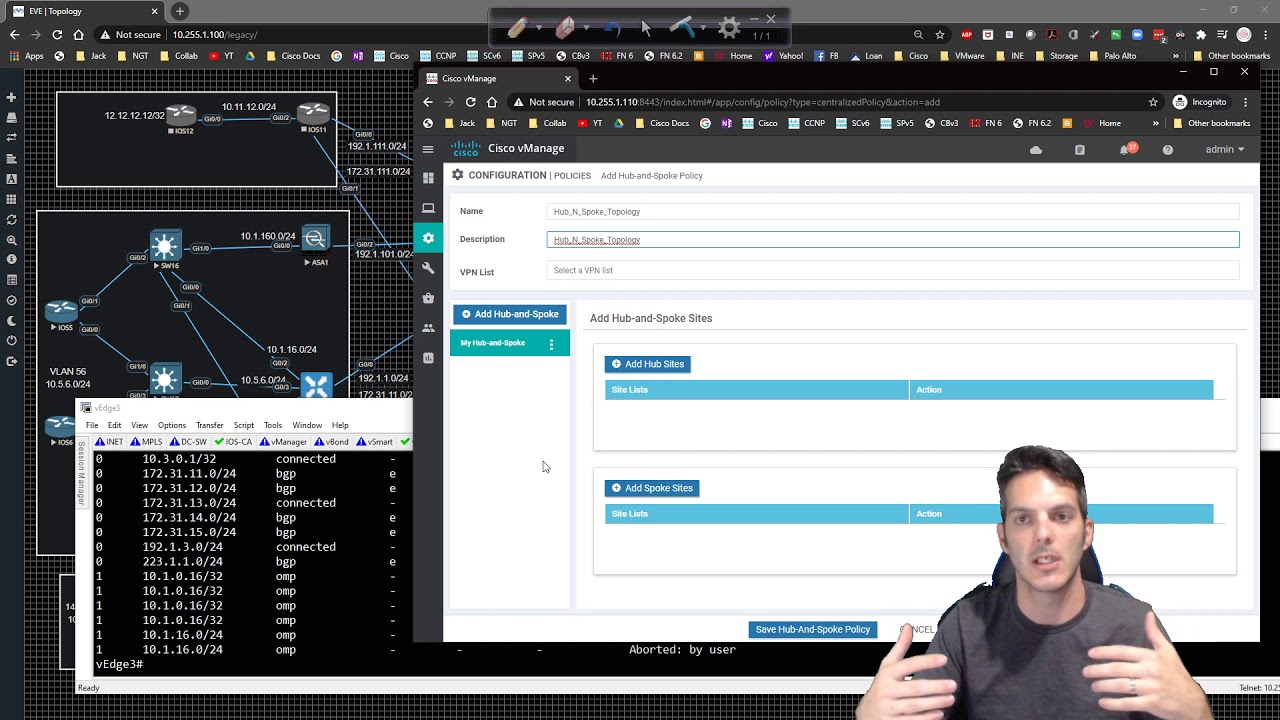The width and height of the screenshot is (1280, 720).
Task: Open Edit menu in vEdge3 terminal
Action: (x=115, y=425)
